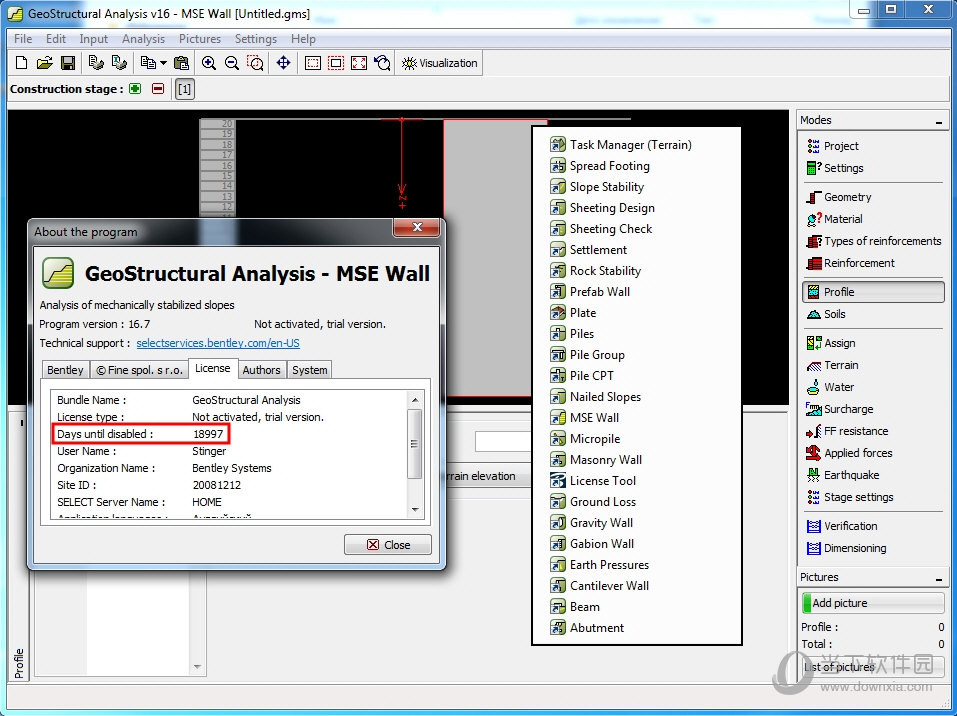The height and width of the screenshot is (716, 957).
Task: Open Settings mode in Modes panel
Action: pos(835,168)
